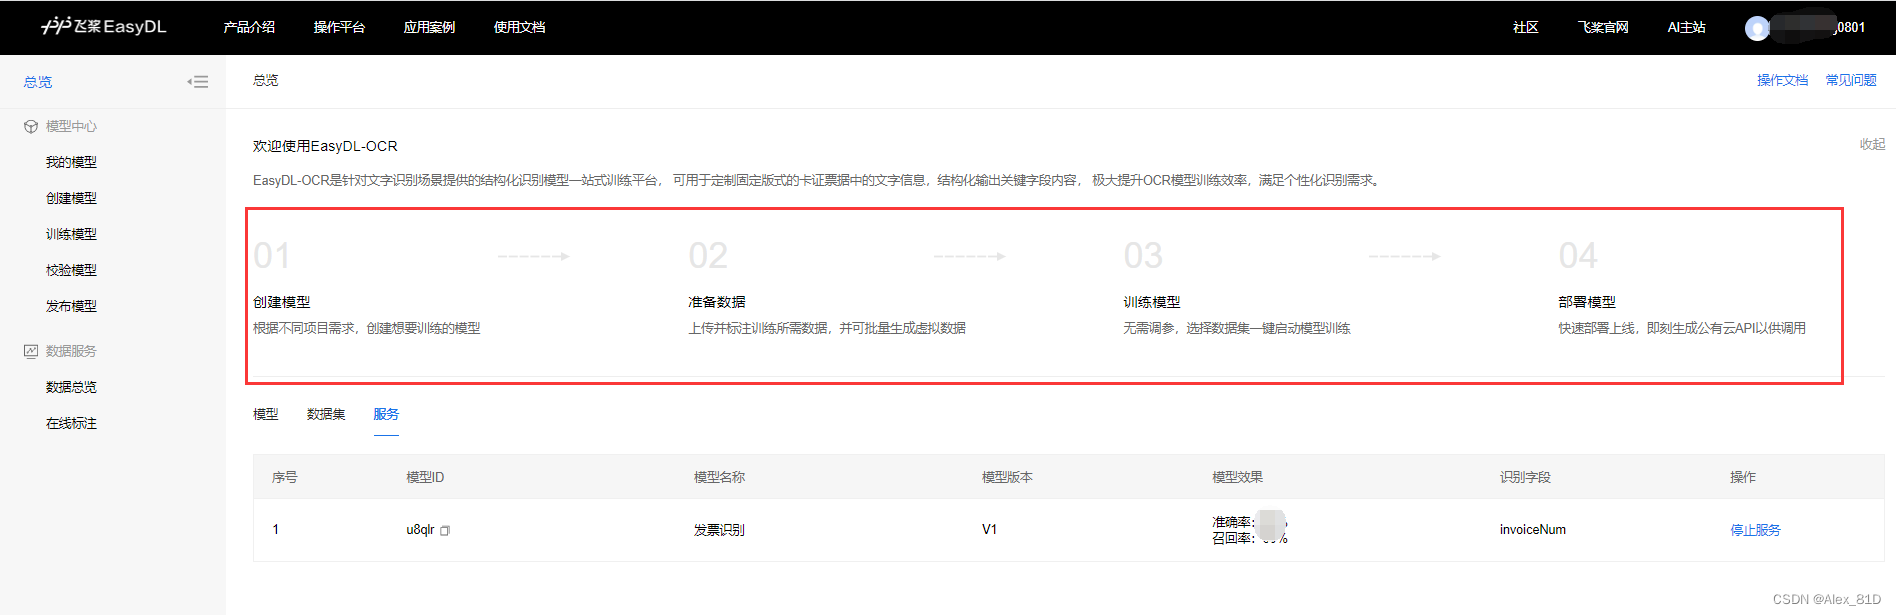Open 操作平台 in top navigation
Viewport: 1896px width, 615px height.
point(339,27)
